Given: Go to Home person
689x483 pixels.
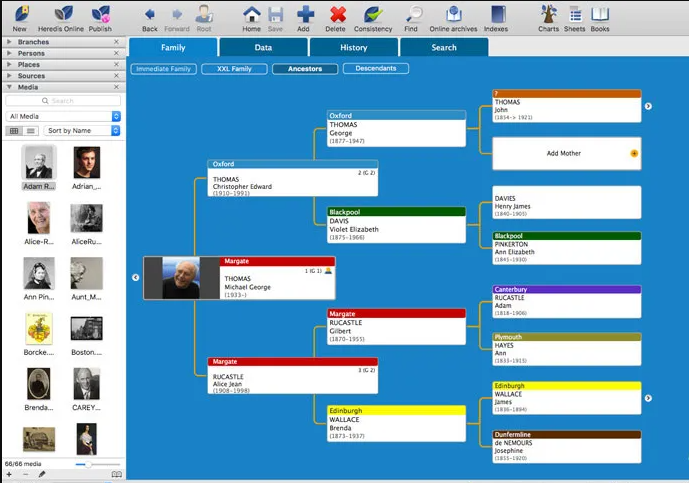Looking at the screenshot, I should [x=252, y=14].
